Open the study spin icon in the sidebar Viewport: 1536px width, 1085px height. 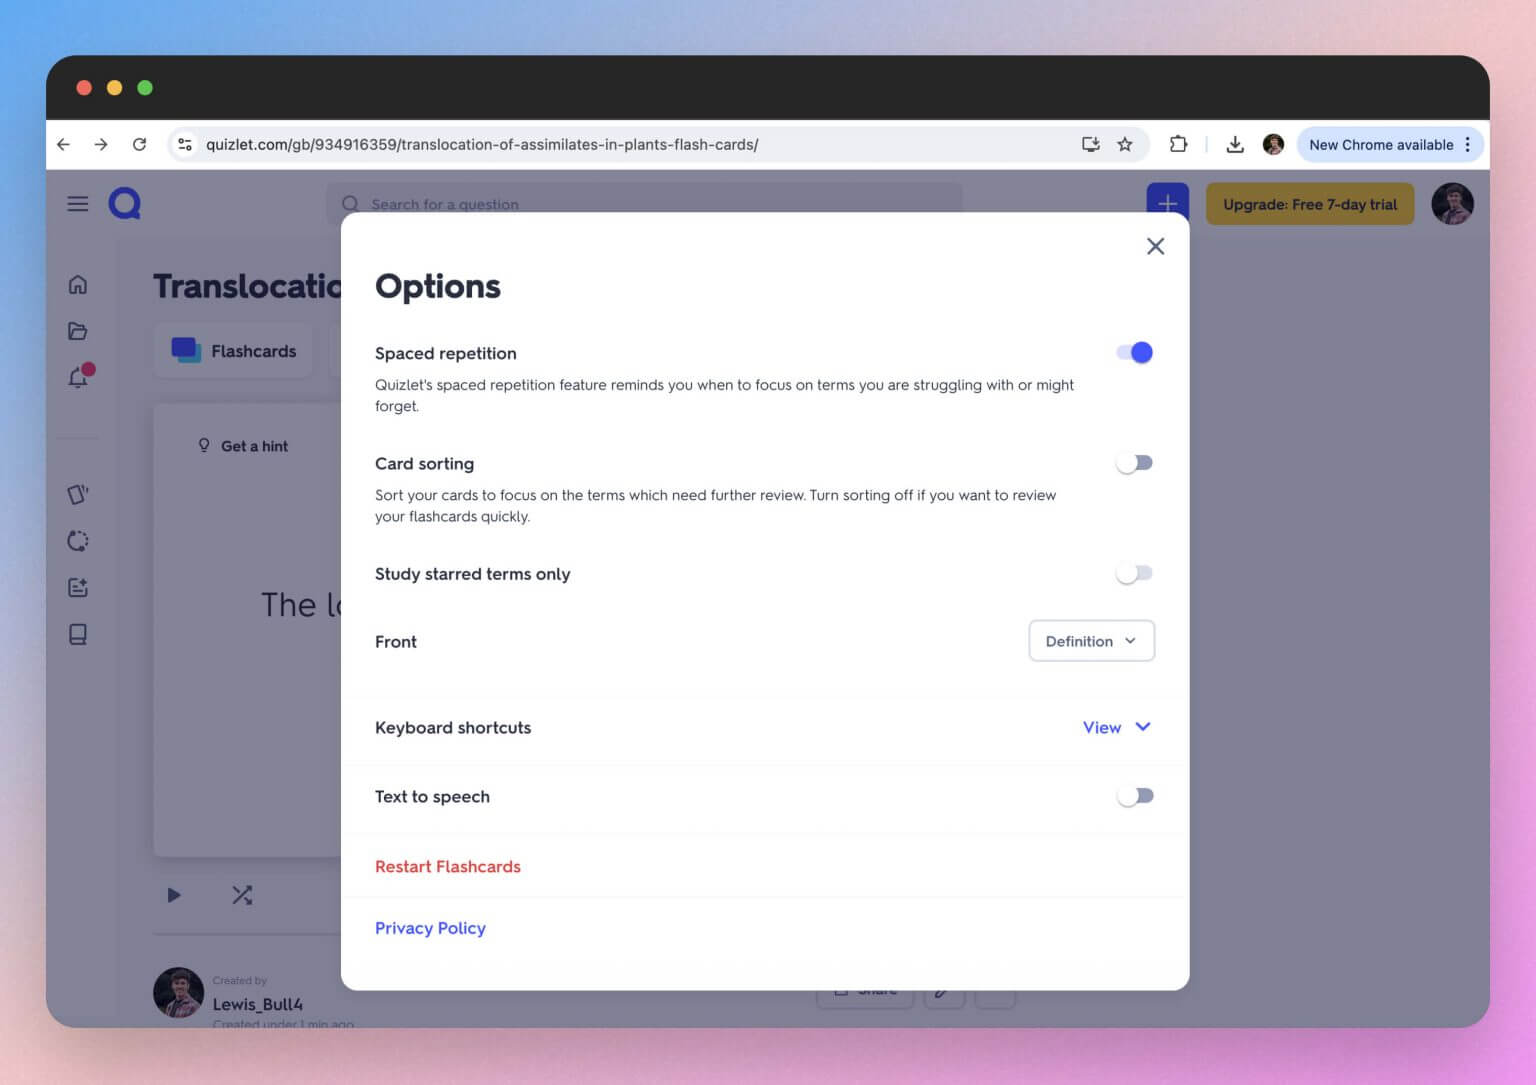[x=78, y=541]
